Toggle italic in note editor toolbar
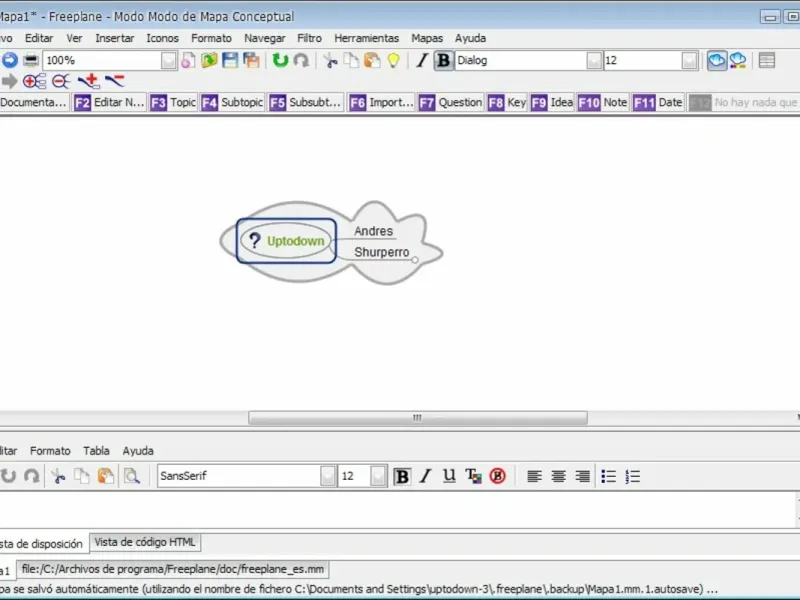The image size is (800, 600). [426, 476]
